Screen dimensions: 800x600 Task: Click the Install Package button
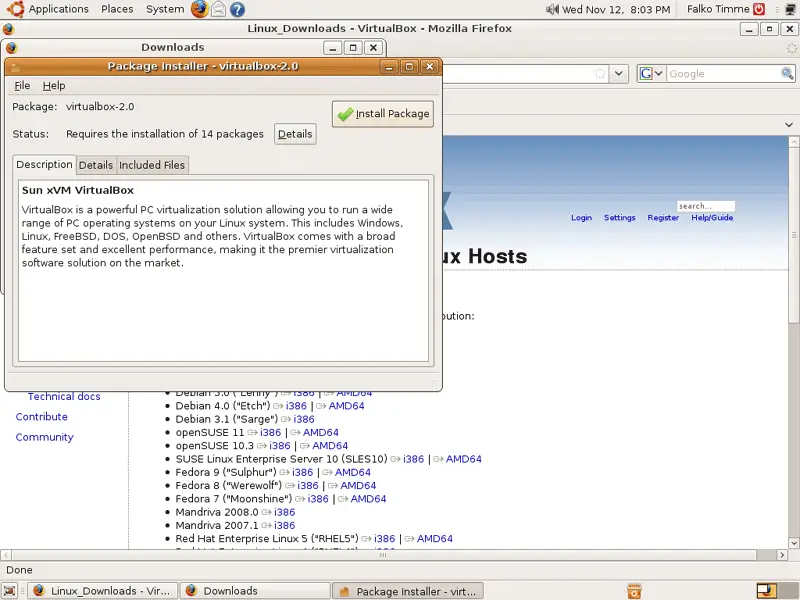[x=383, y=114]
